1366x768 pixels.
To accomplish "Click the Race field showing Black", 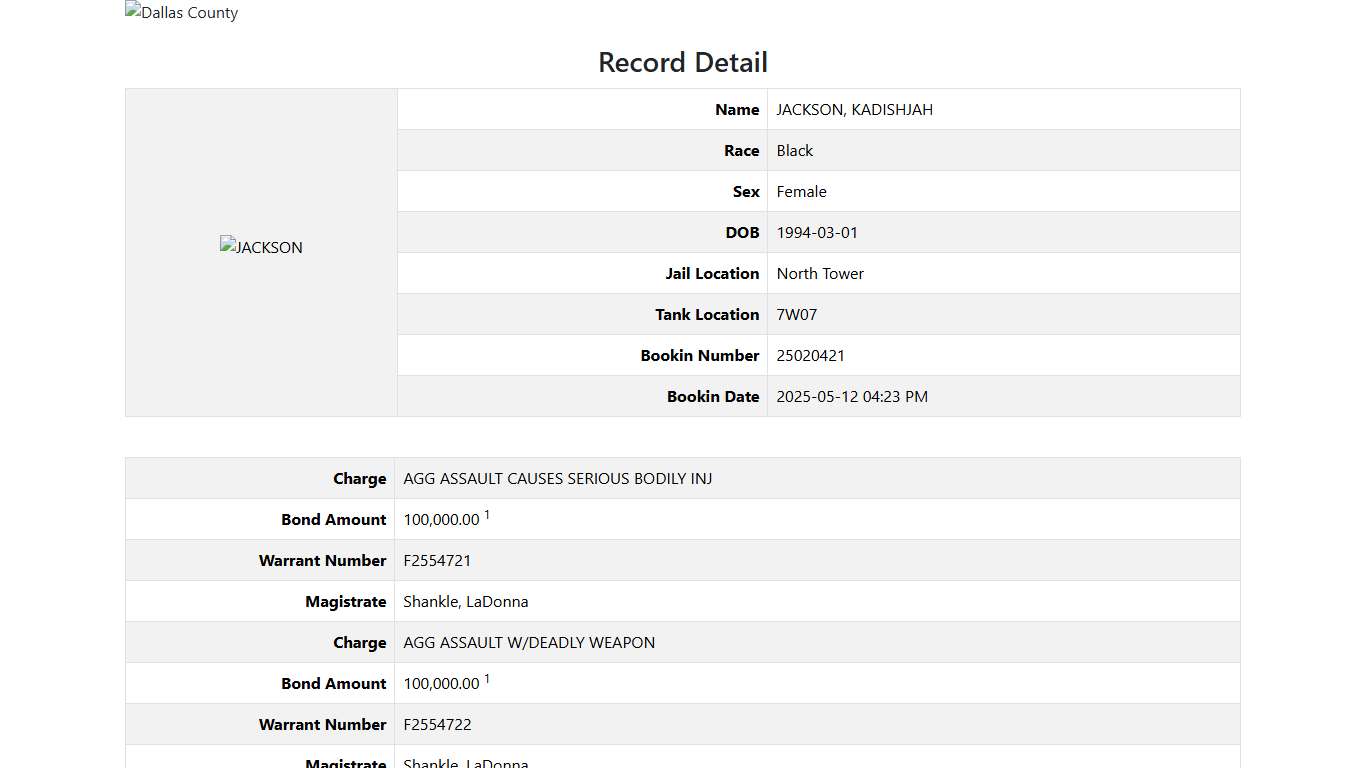I will pyautogui.click(x=794, y=150).
